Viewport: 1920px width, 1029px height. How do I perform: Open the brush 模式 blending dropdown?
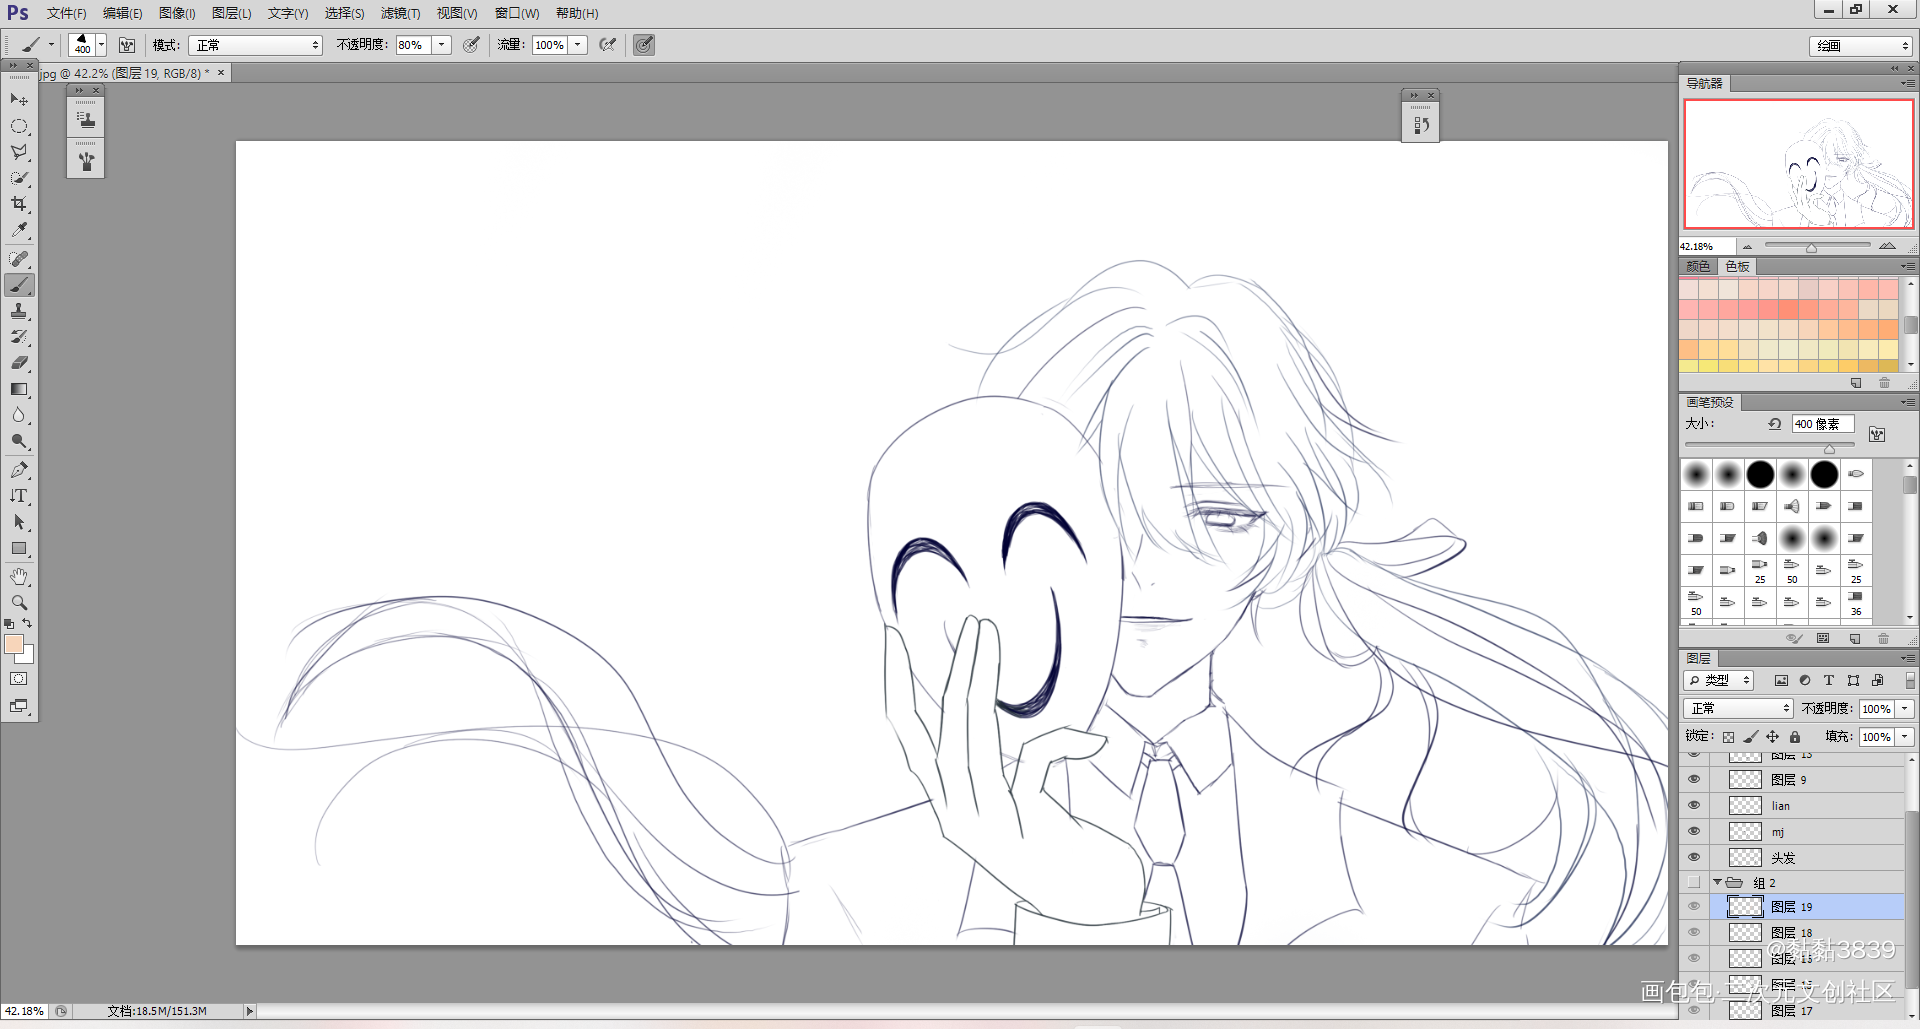tap(256, 45)
